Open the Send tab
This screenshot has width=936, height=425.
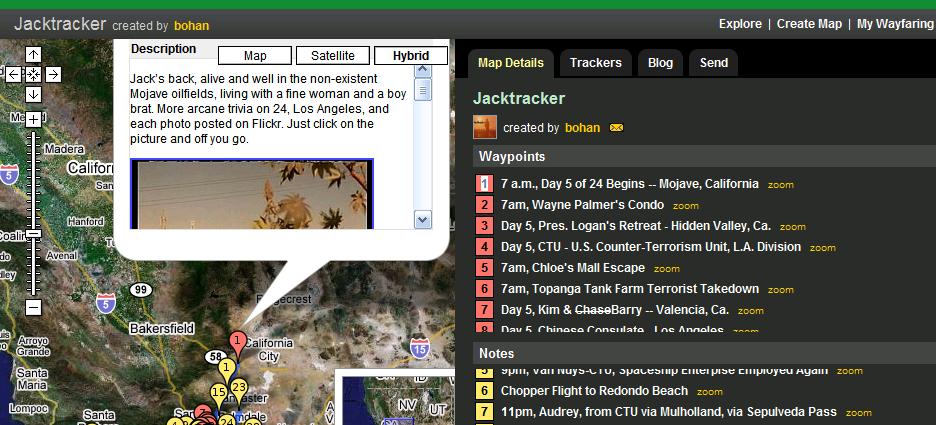pos(714,63)
